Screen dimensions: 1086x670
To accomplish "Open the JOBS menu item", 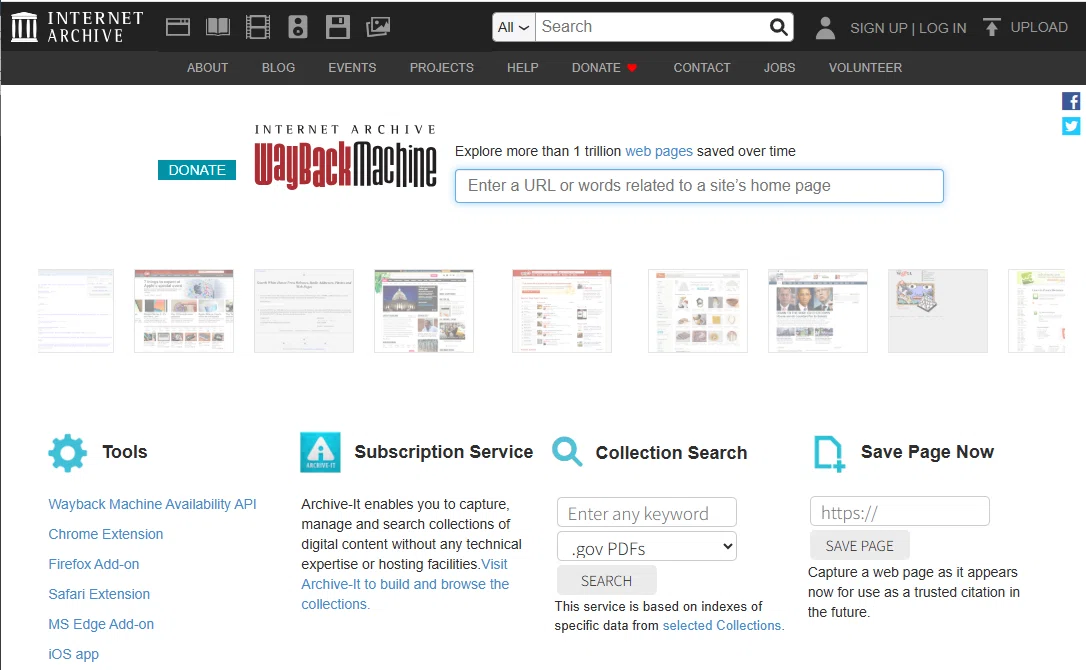I will pyautogui.click(x=779, y=68).
